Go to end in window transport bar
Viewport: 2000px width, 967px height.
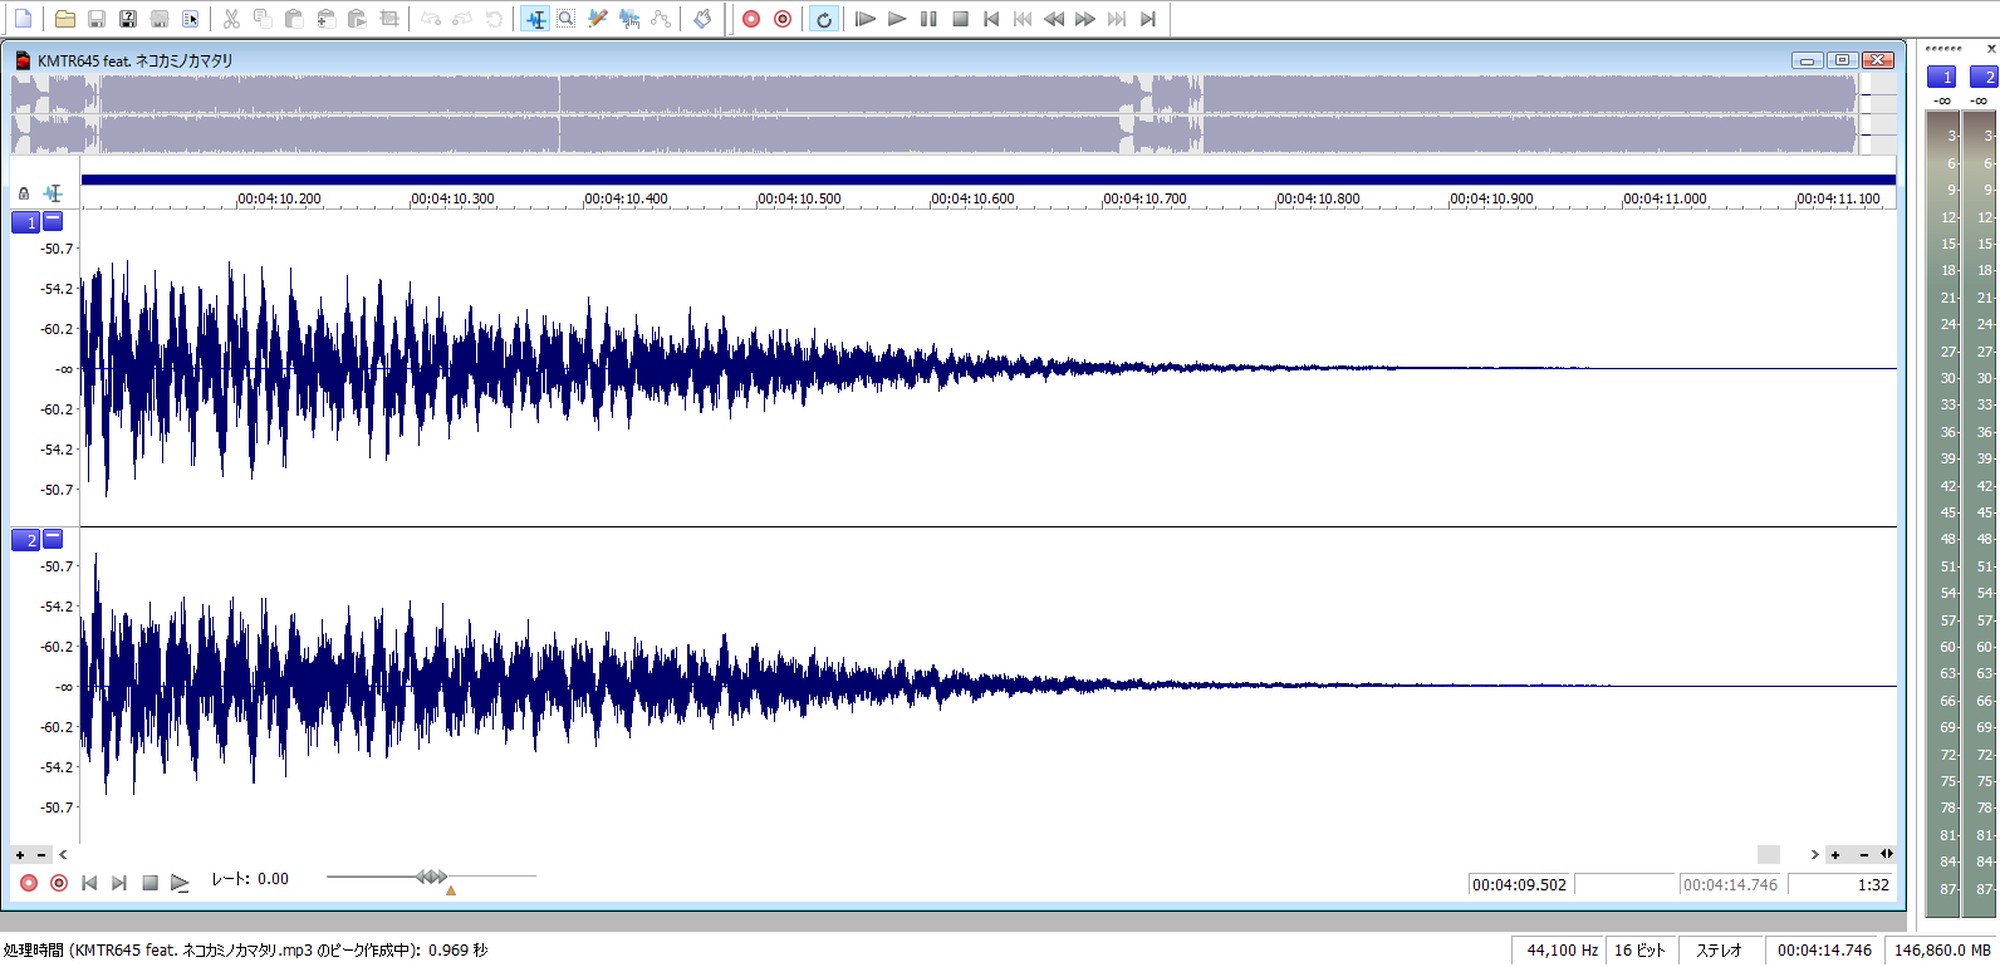click(119, 883)
